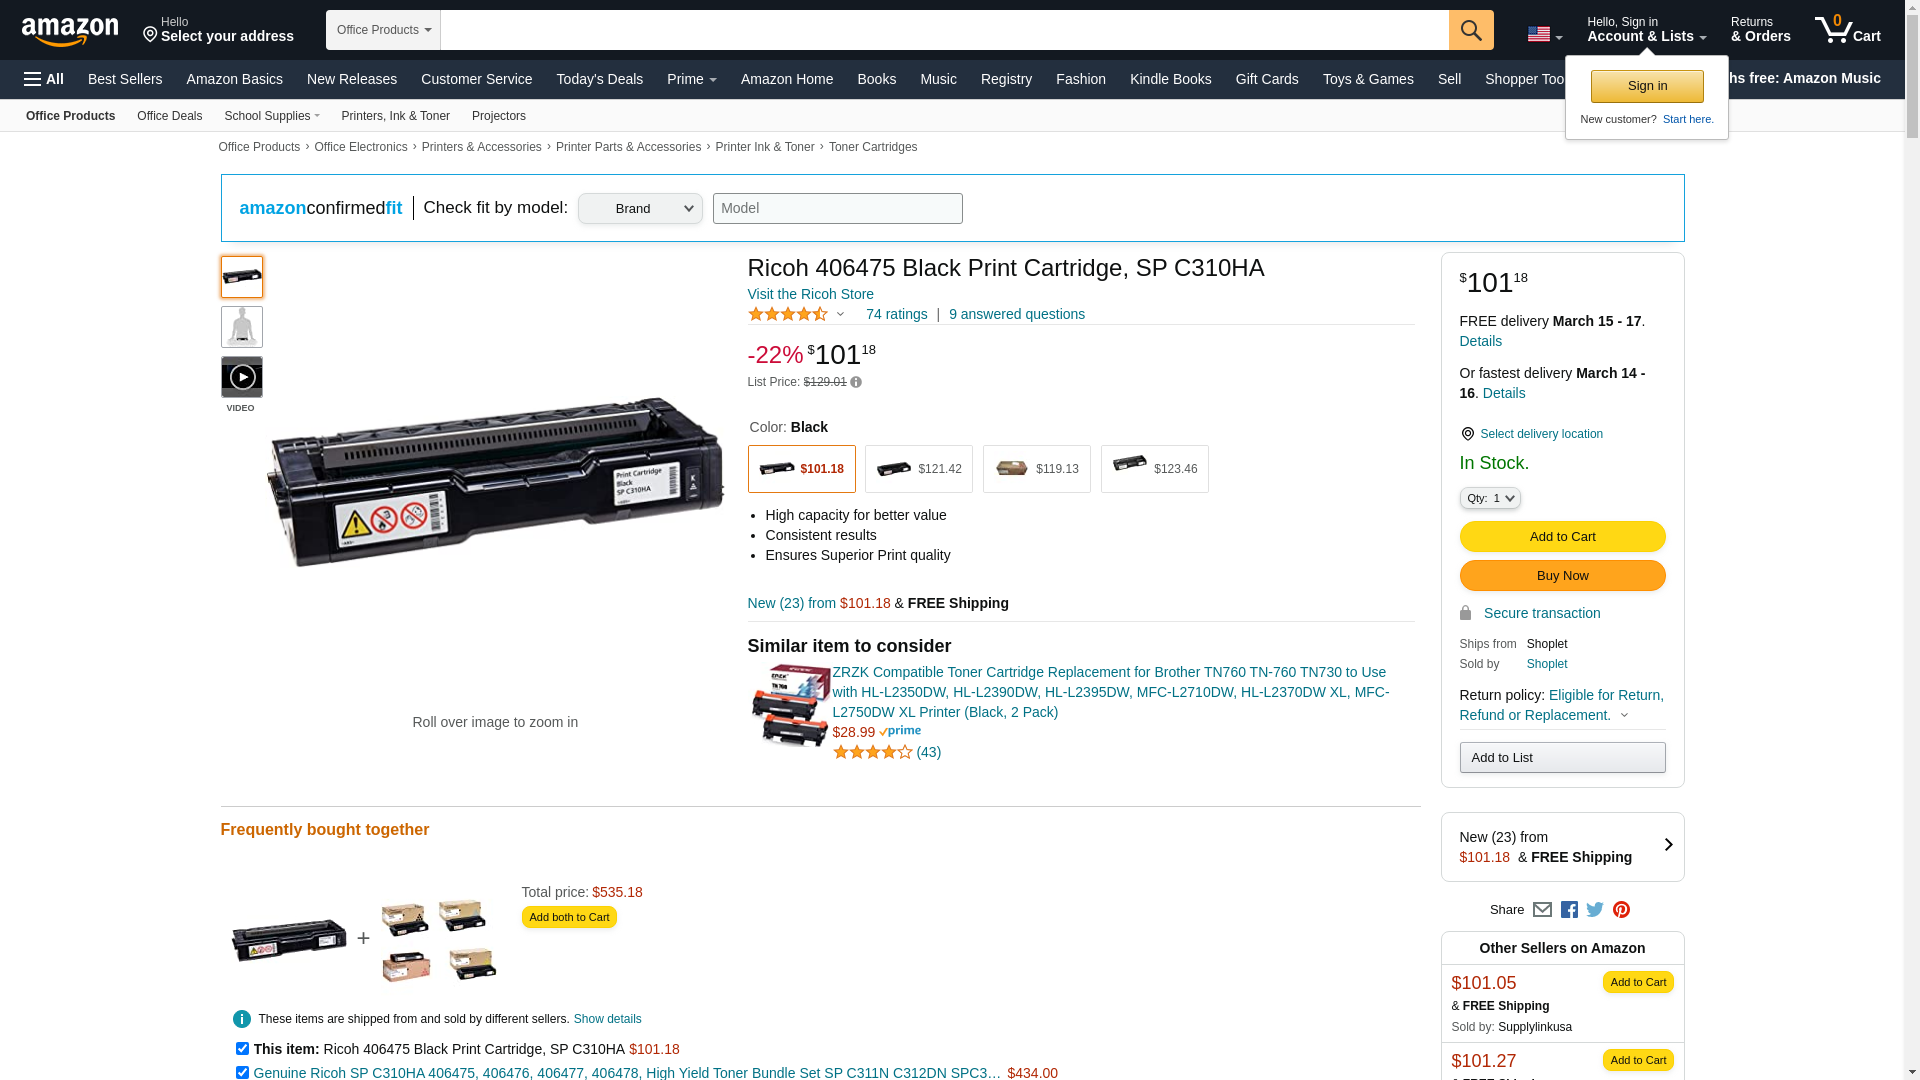Go to Today's Deals

tap(599, 79)
